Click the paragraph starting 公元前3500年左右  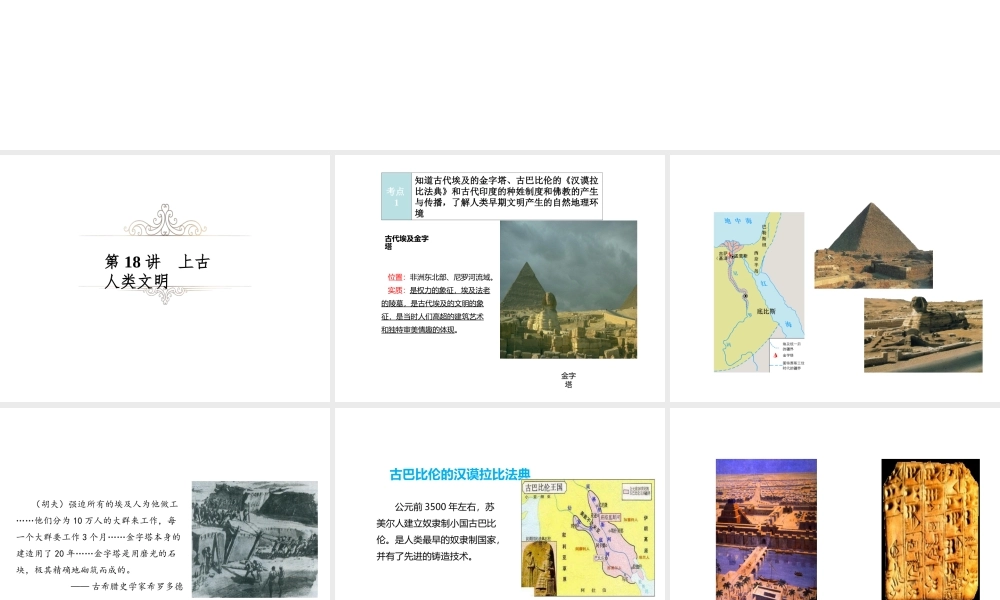438,531
